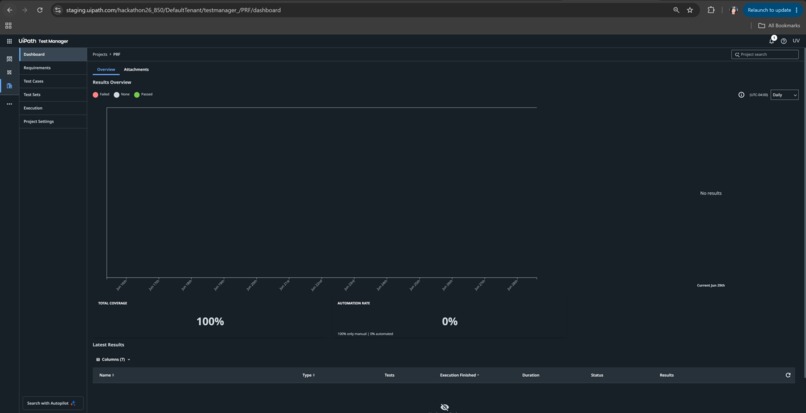Click Relaunch to update button
Viewport: 806px width, 413px height.
click(773, 10)
